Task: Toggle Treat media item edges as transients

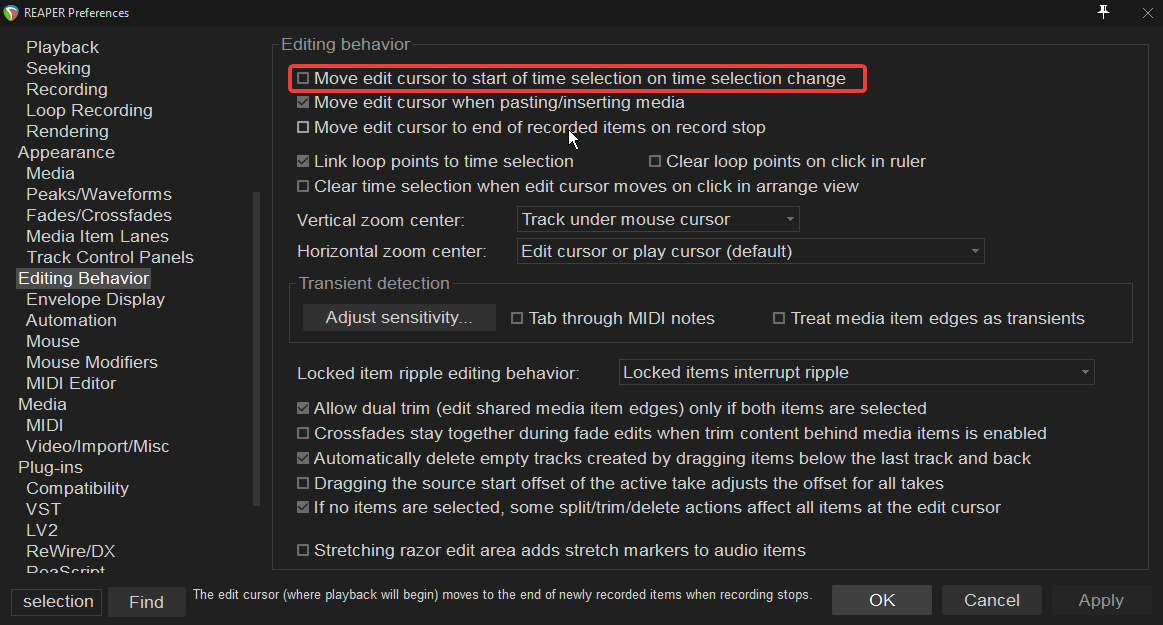Action: click(x=779, y=318)
